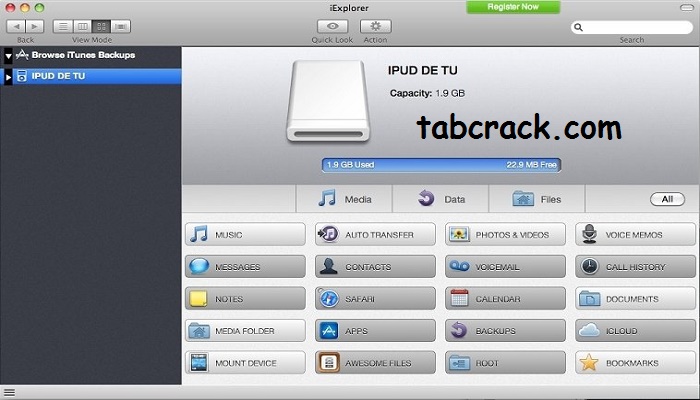Open Photos & Videos

click(x=505, y=234)
